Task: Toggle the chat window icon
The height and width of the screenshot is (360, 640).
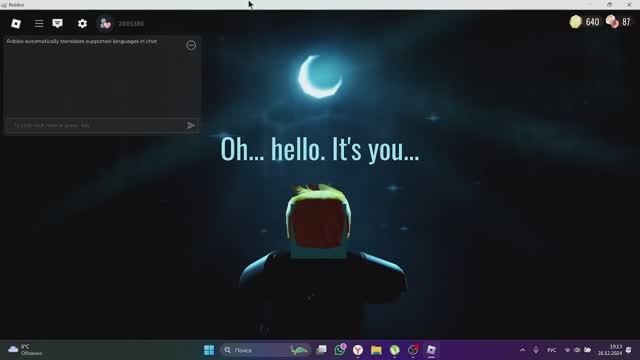Action: [x=58, y=23]
